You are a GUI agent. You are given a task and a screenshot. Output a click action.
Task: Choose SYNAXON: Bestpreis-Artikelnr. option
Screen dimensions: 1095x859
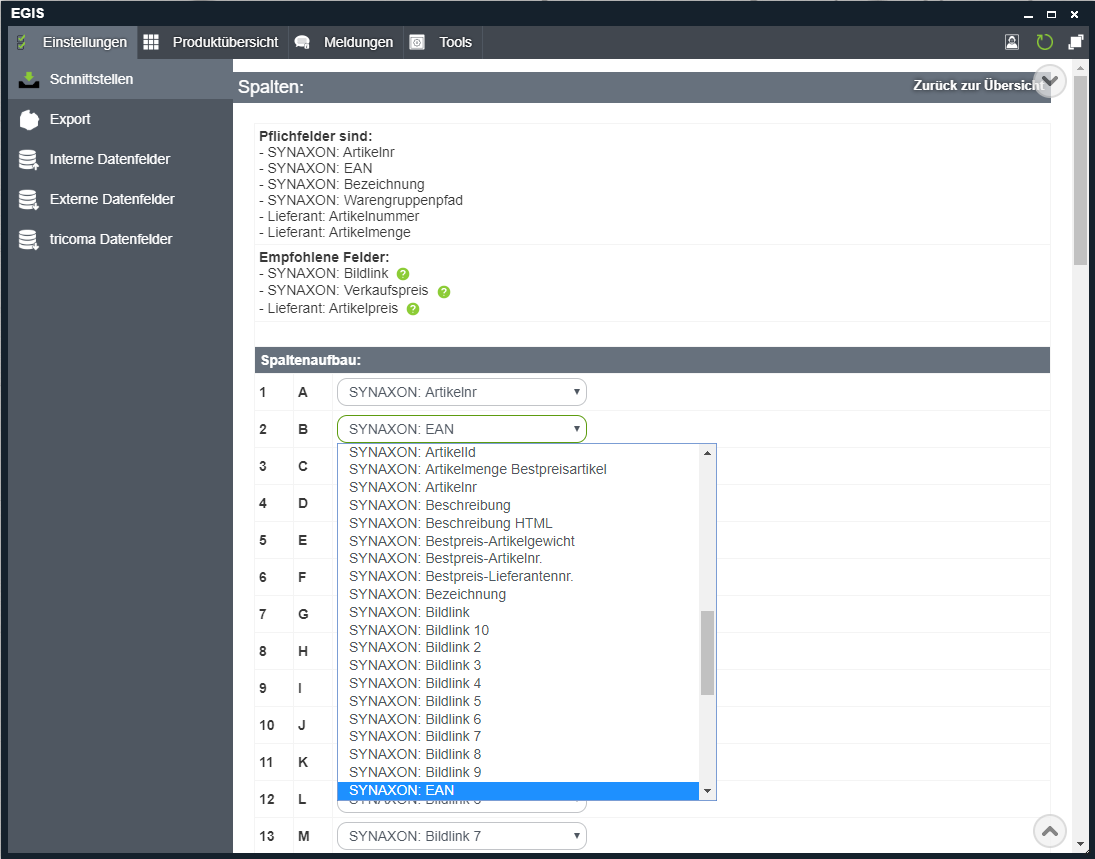(x=518, y=559)
